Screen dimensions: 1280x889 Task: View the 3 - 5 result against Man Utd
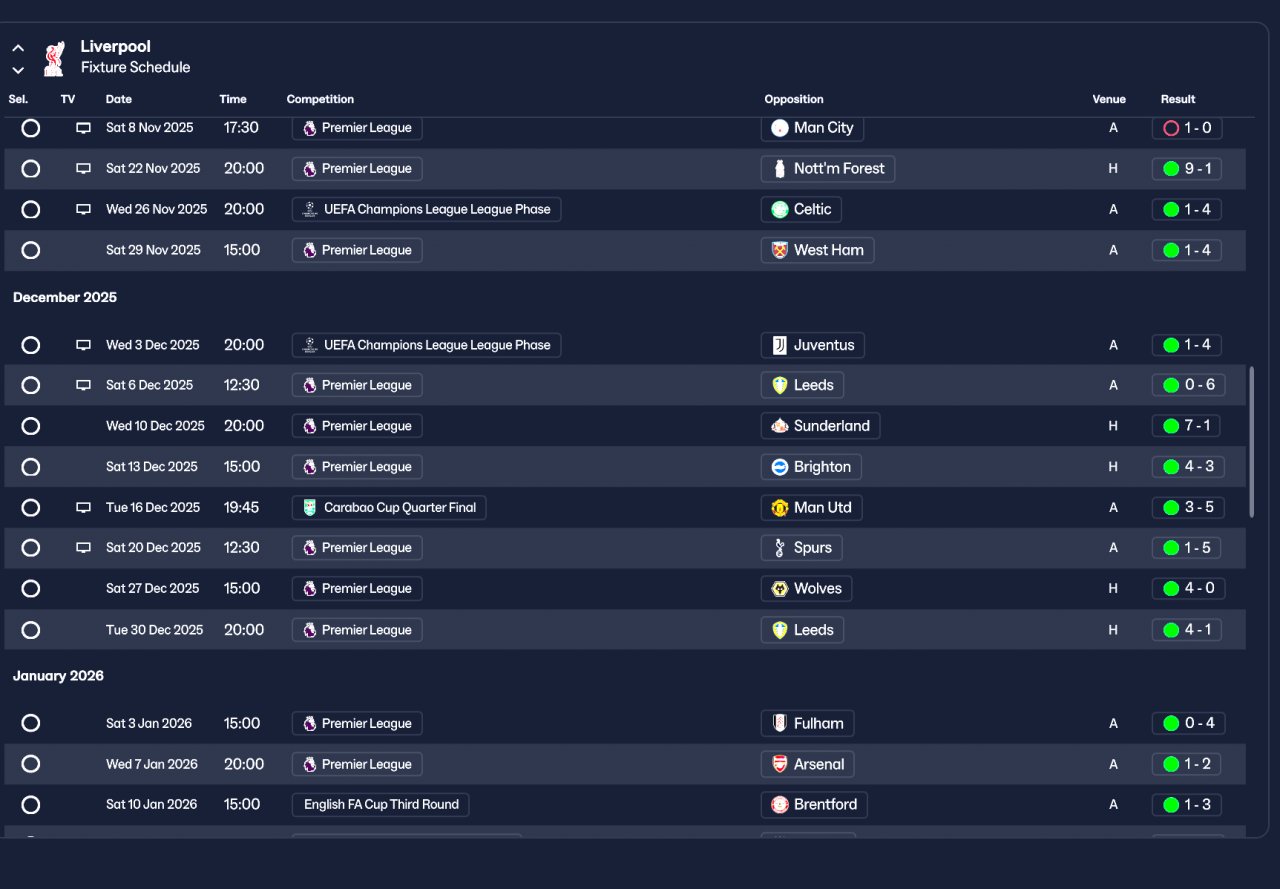point(1188,508)
